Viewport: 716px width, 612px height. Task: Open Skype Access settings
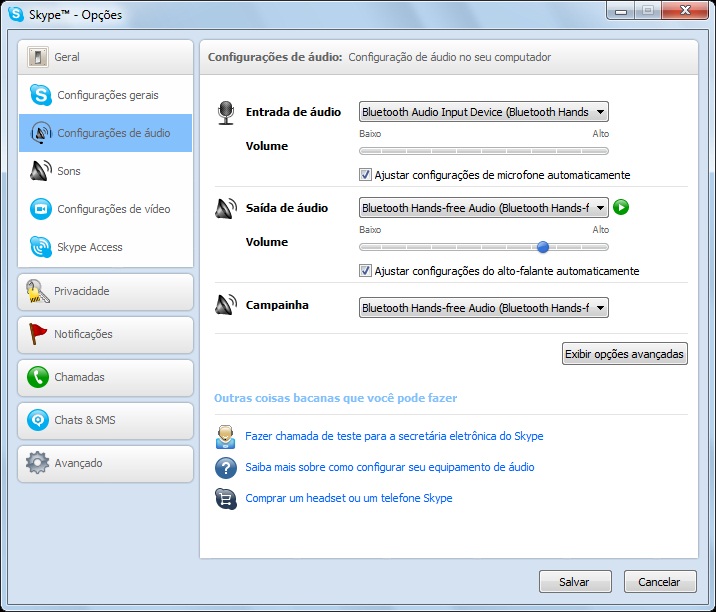pos(105,247)
